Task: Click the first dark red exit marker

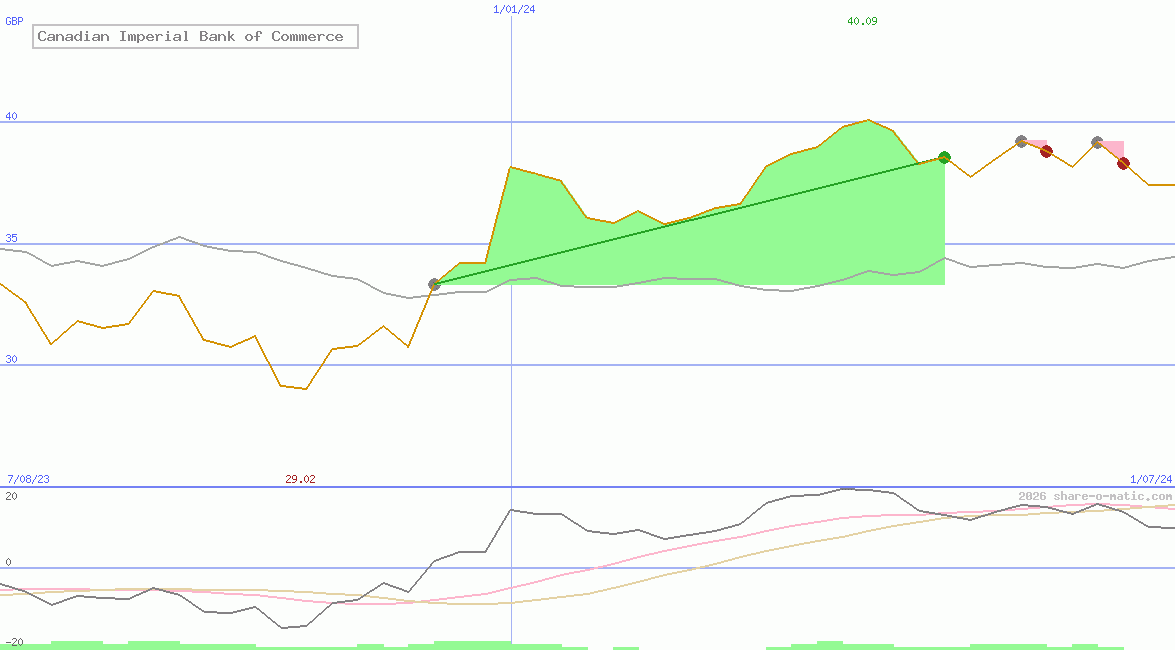Action: [1046, 151]
